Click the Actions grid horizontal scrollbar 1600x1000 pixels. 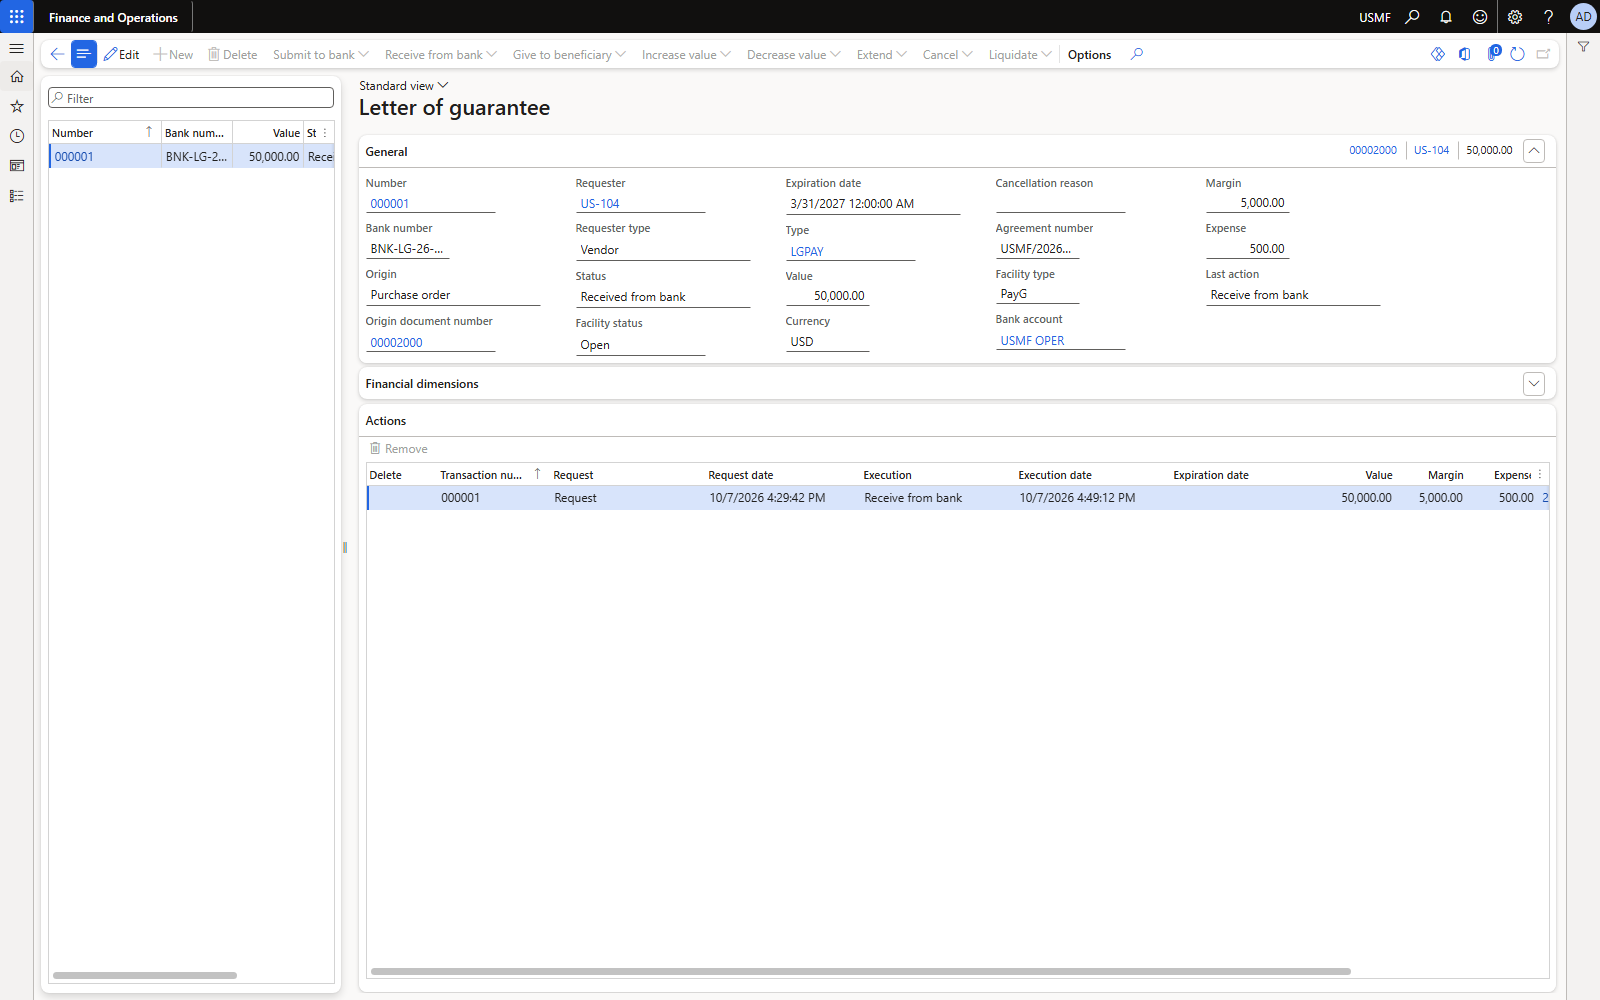click(x=860, y=971)
